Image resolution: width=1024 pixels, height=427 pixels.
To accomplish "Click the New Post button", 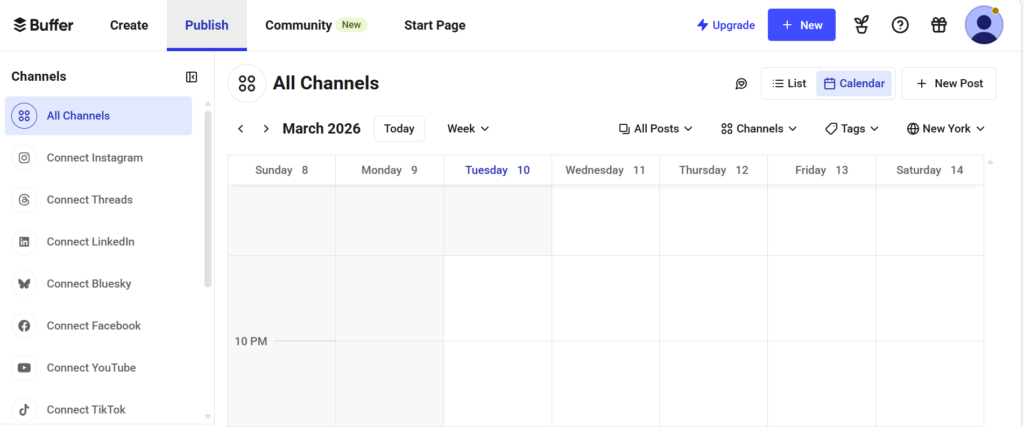I will click(949, 84).
